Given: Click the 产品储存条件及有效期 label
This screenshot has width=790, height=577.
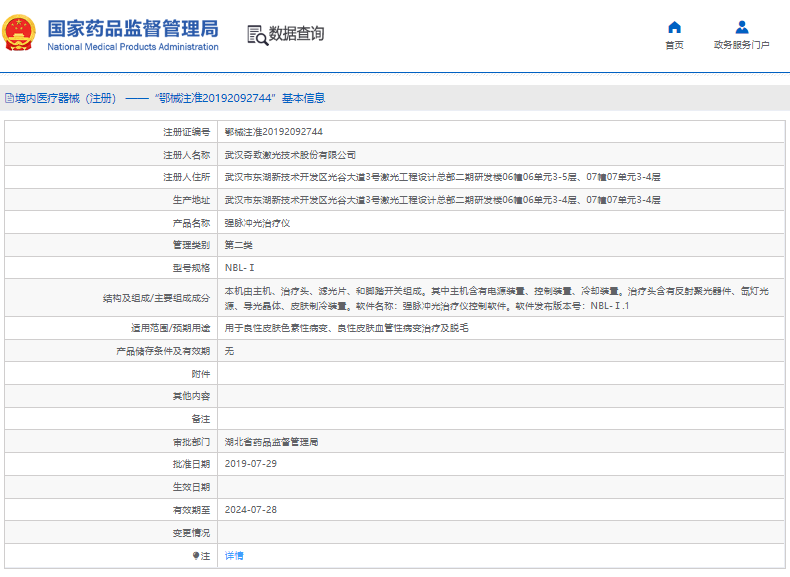Looking at the screenshot, I should click(163, 351).
